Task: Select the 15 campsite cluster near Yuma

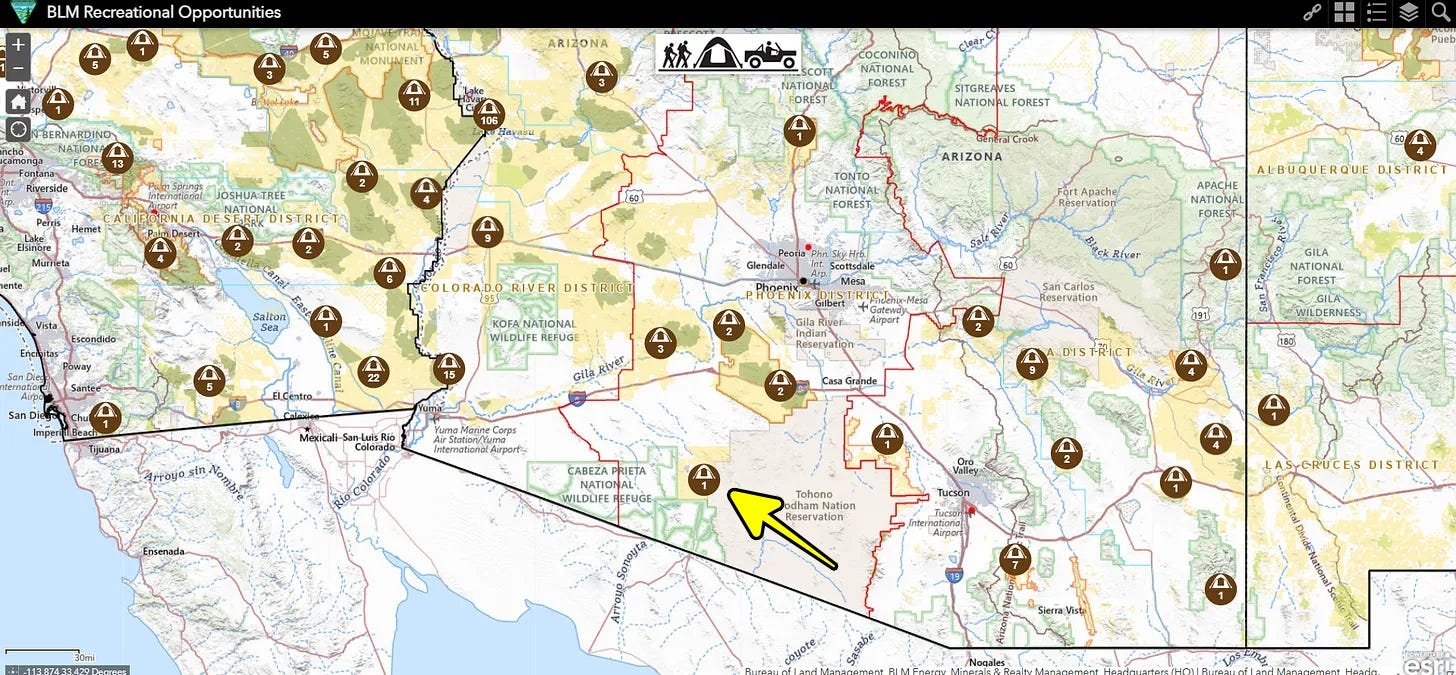Action: [449, 369]
